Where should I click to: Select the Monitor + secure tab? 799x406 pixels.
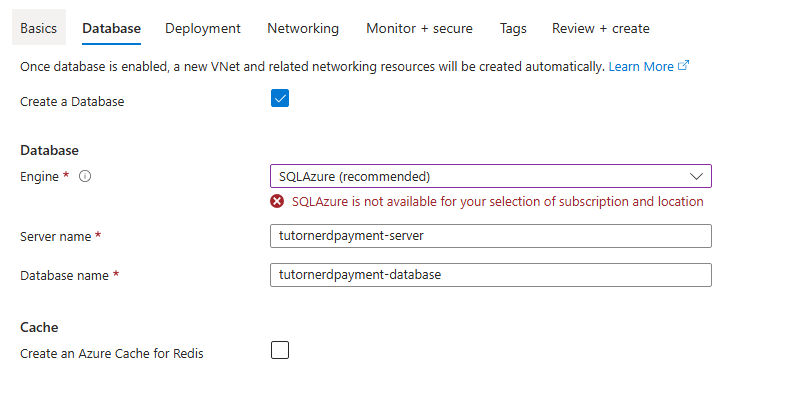[419, 28]
